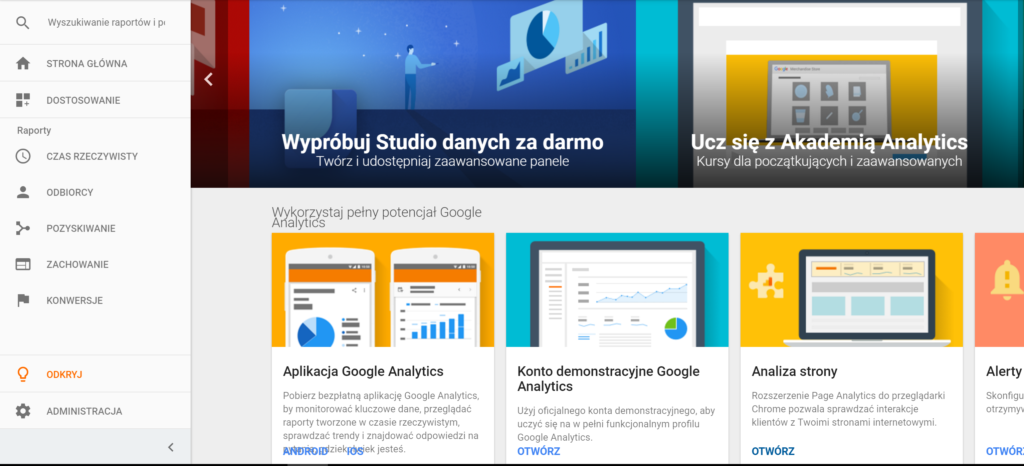Click the Pozyskiwanie acquisition arrows icon
1024x466 pixels.
pos(23,228)
